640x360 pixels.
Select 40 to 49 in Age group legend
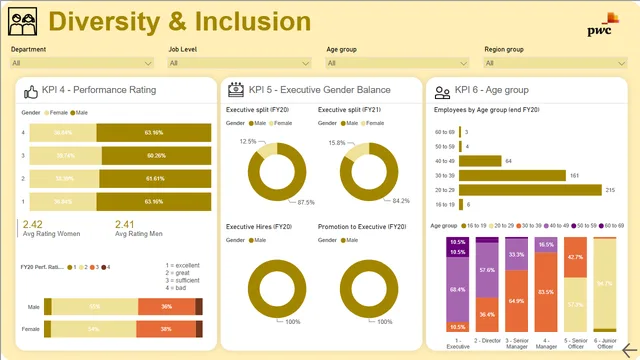point(557,226)
